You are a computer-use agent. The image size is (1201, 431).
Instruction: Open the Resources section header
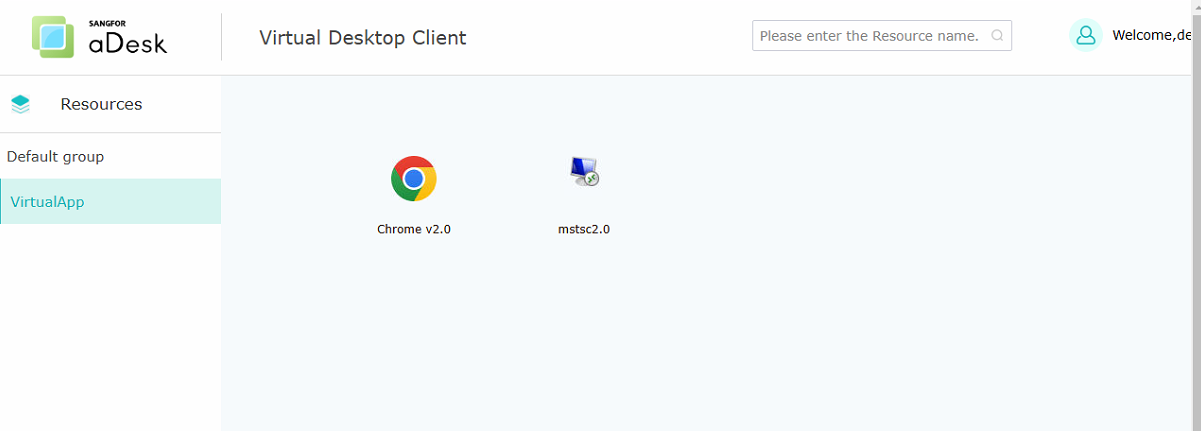pyautogui.click(x=110, y=104)
